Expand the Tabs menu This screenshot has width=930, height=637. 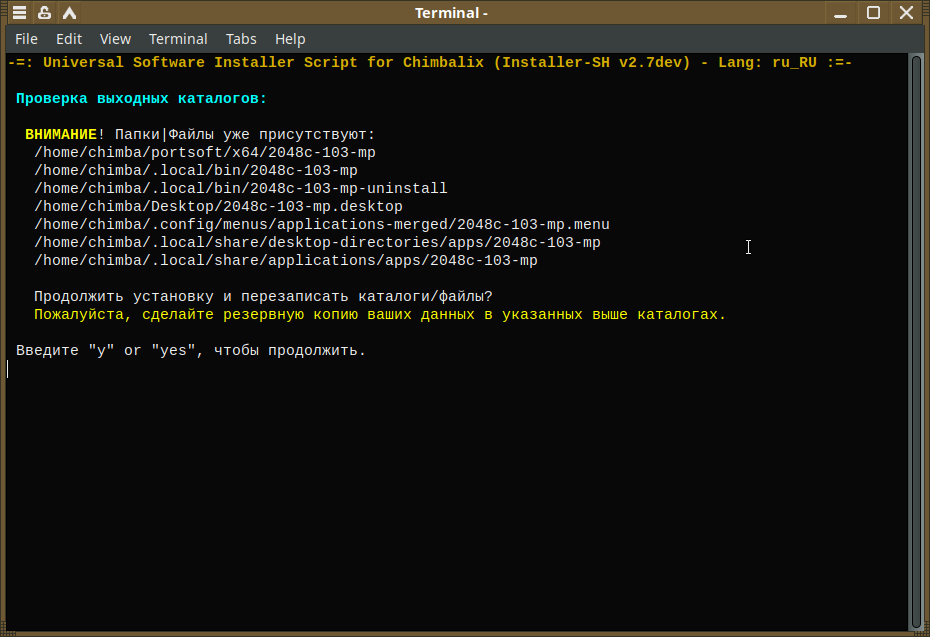click(241, 39)
